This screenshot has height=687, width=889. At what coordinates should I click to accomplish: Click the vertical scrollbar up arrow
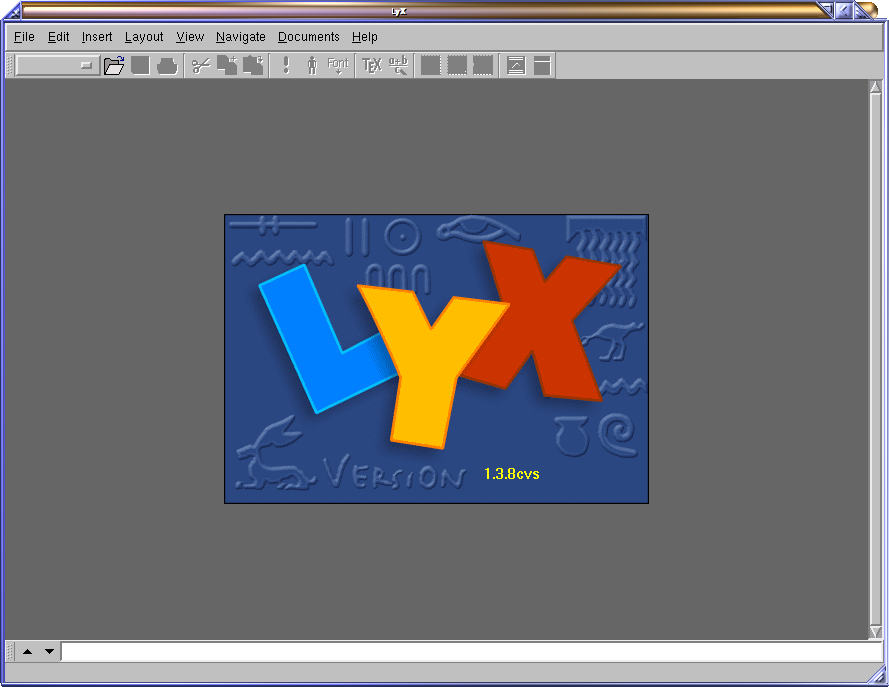coord(875,87)
